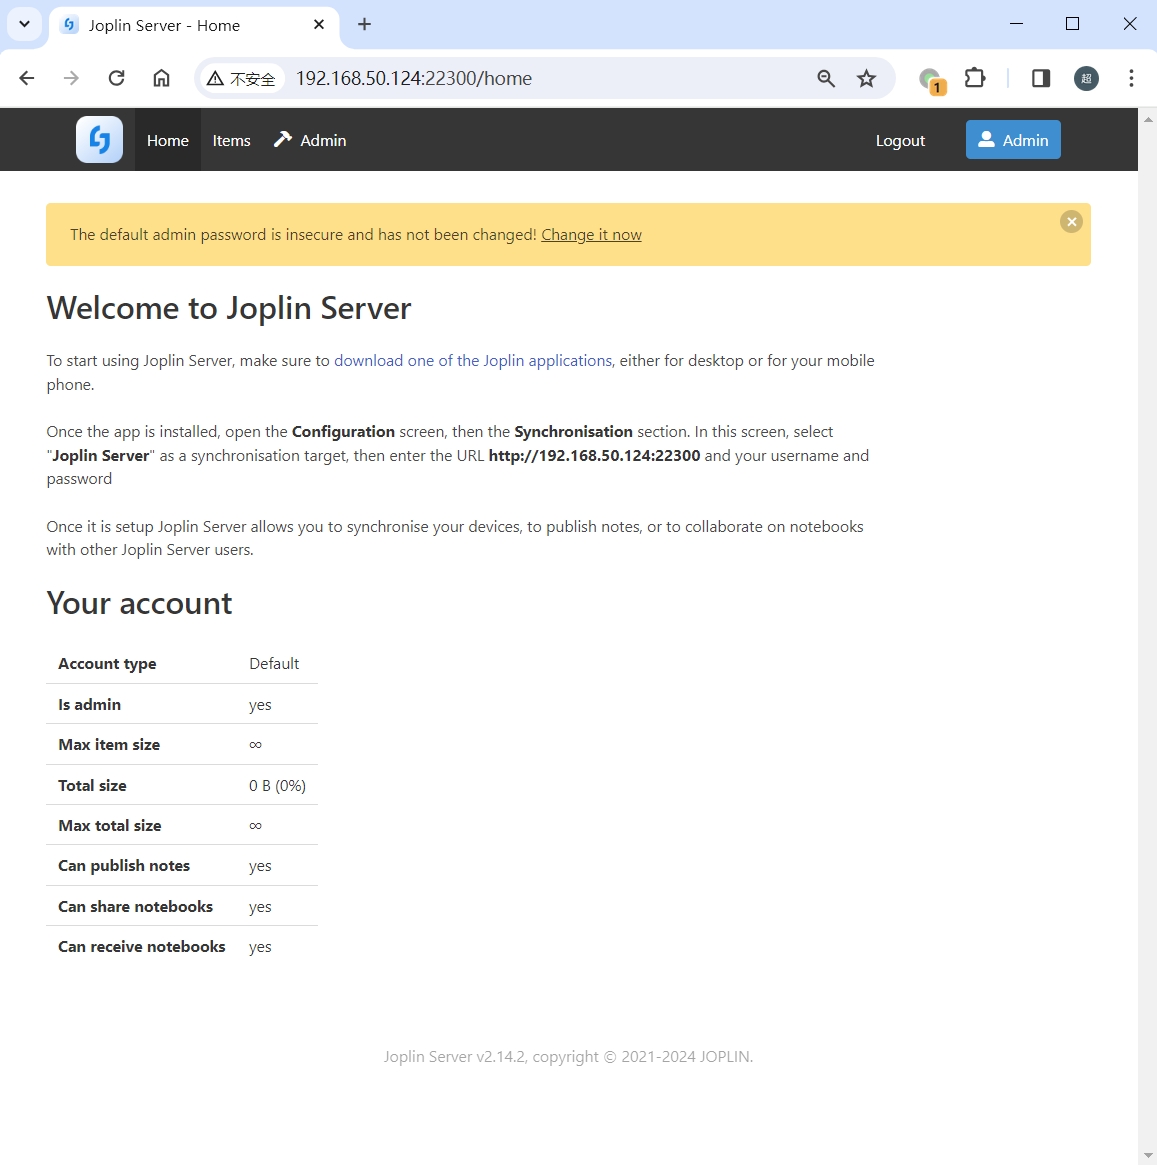Viewport: 1157px width, 1165px height.
Task: Select the Home navbar item
Action: [x=167, y=141]
